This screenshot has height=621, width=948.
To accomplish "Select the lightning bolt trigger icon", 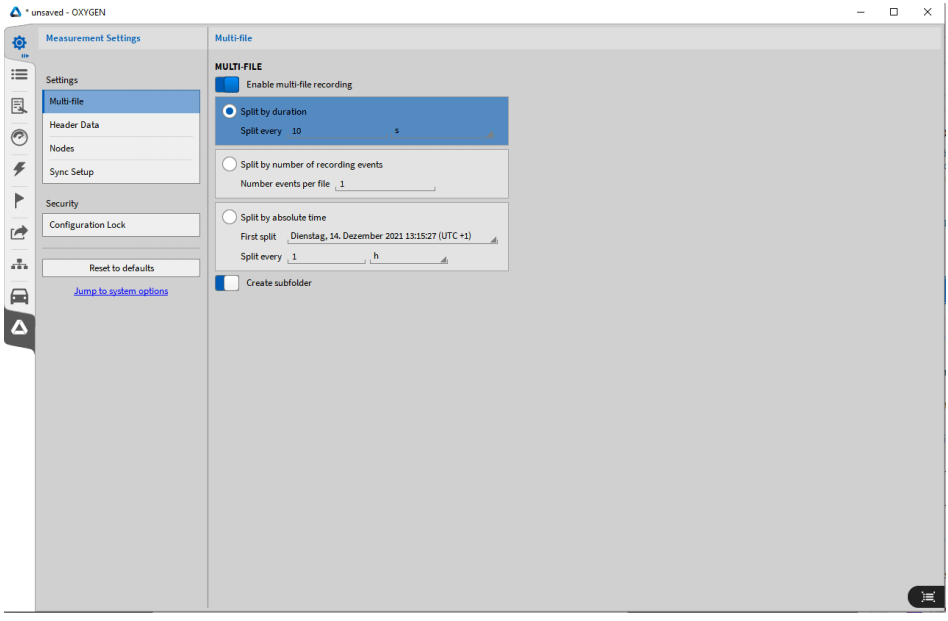I will point(19,169).
